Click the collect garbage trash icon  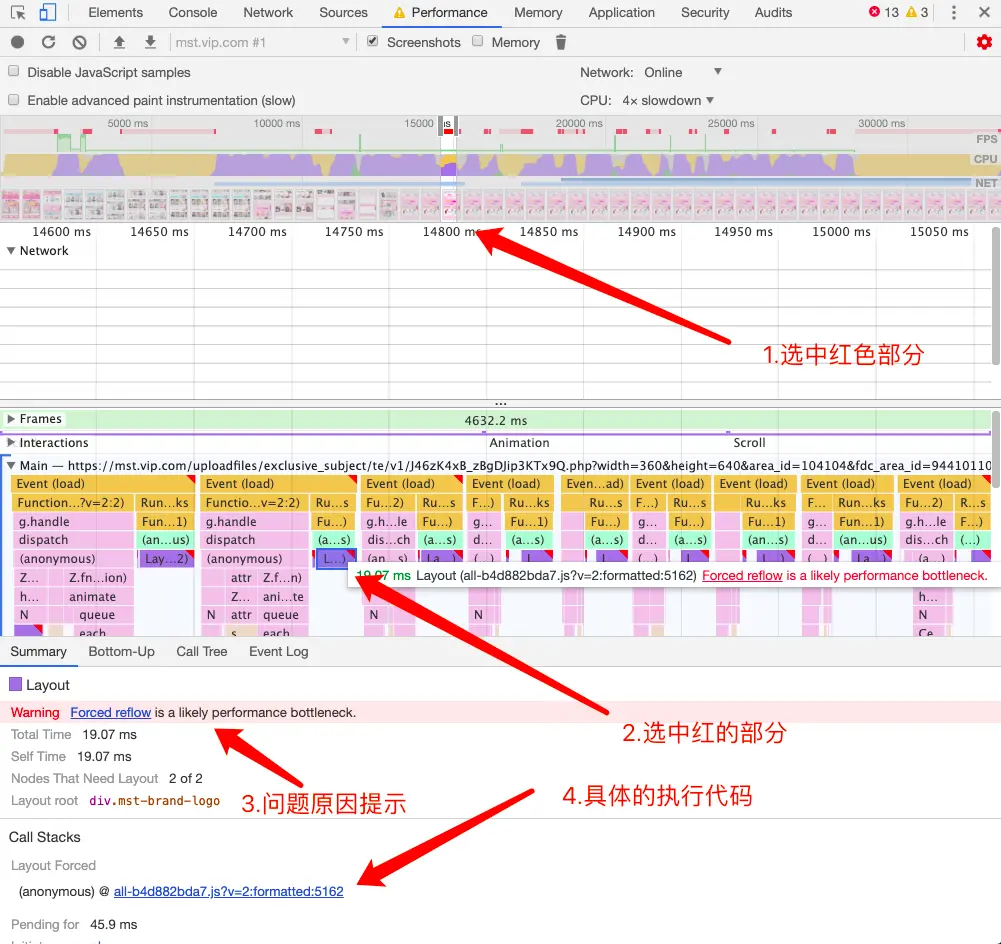[x=561, y=42]
